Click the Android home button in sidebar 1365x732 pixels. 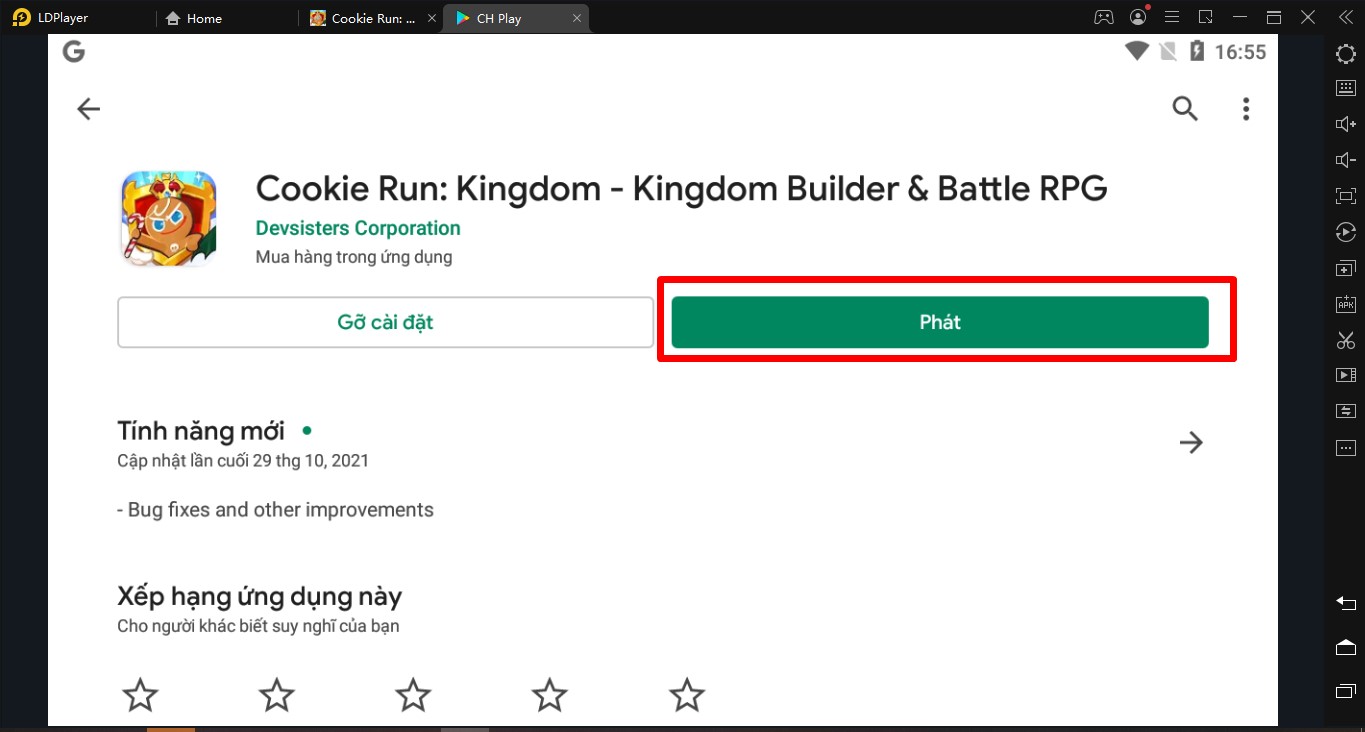(1346, 647)
